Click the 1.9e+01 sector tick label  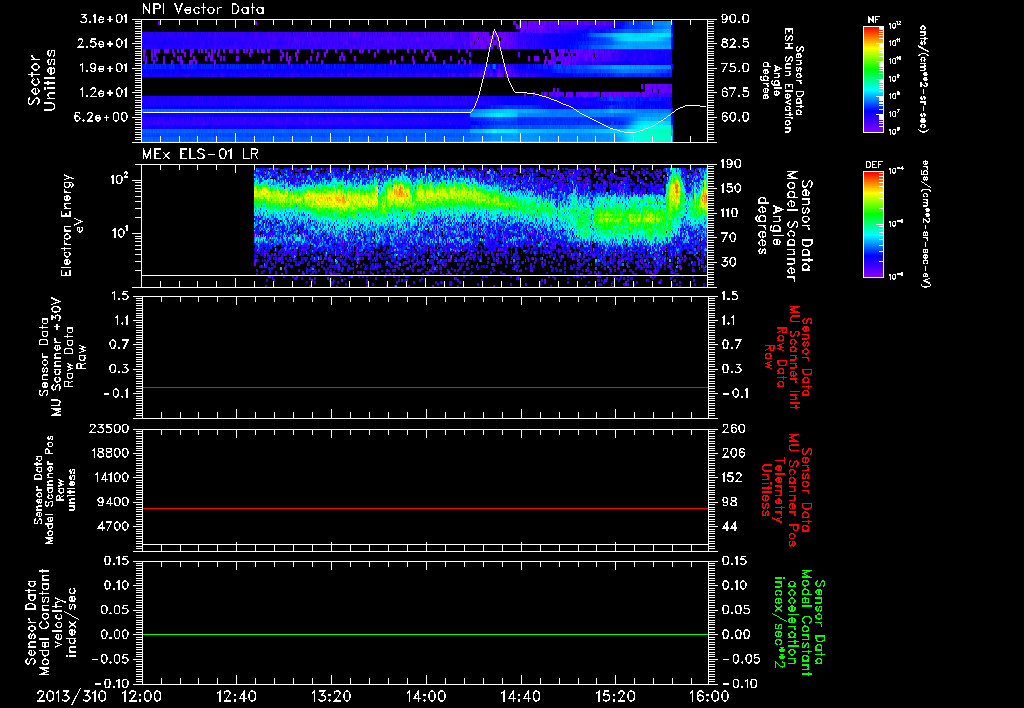104,68
